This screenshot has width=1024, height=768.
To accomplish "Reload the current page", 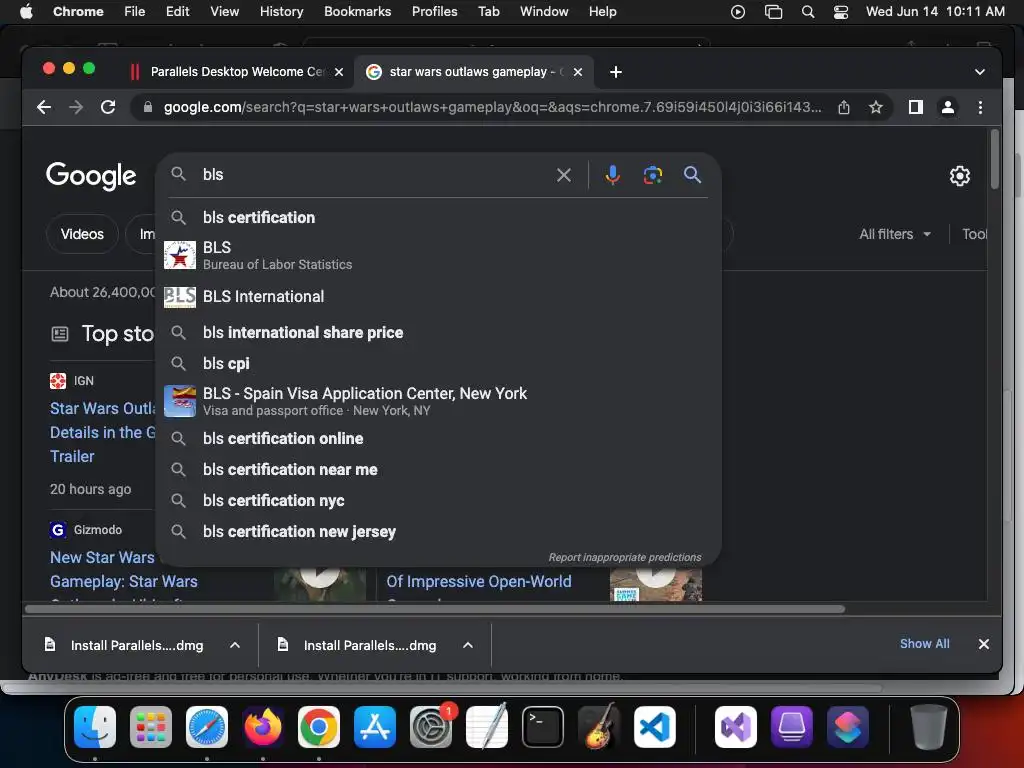I will tap(108, 107).
